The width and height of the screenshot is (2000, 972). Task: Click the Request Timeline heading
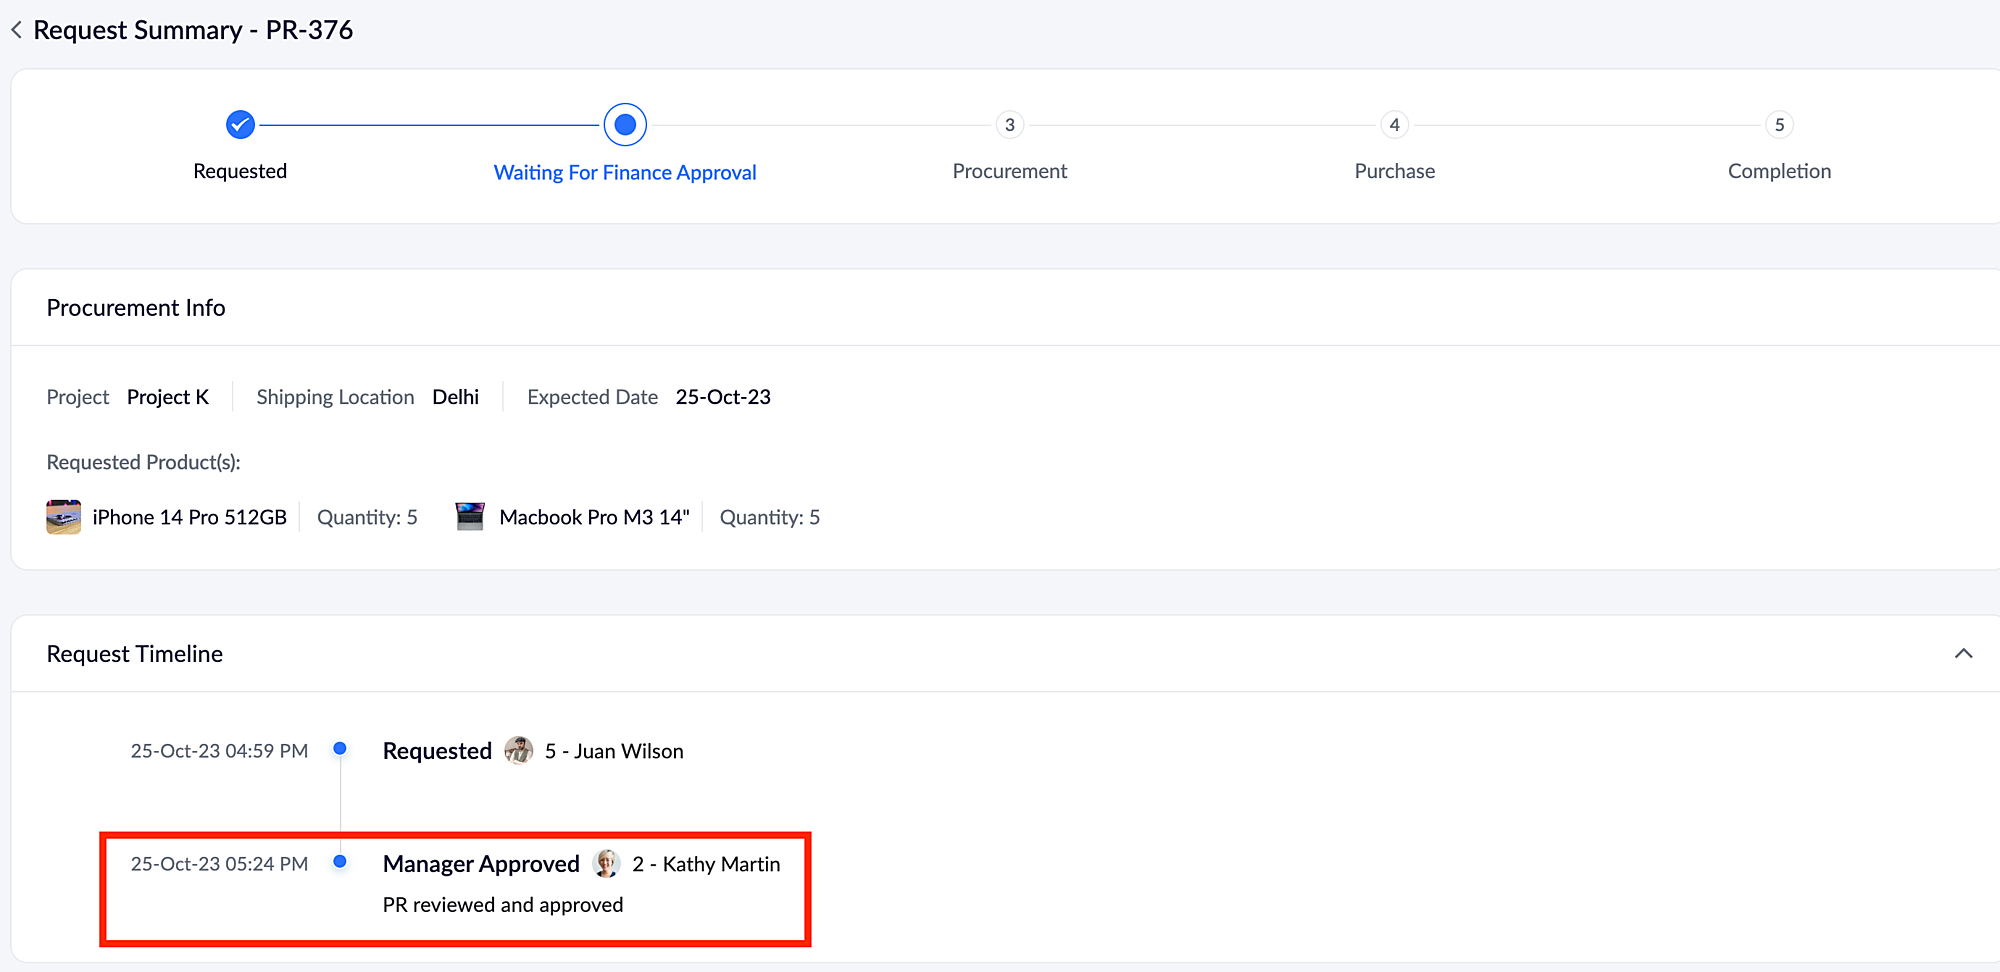135,654
